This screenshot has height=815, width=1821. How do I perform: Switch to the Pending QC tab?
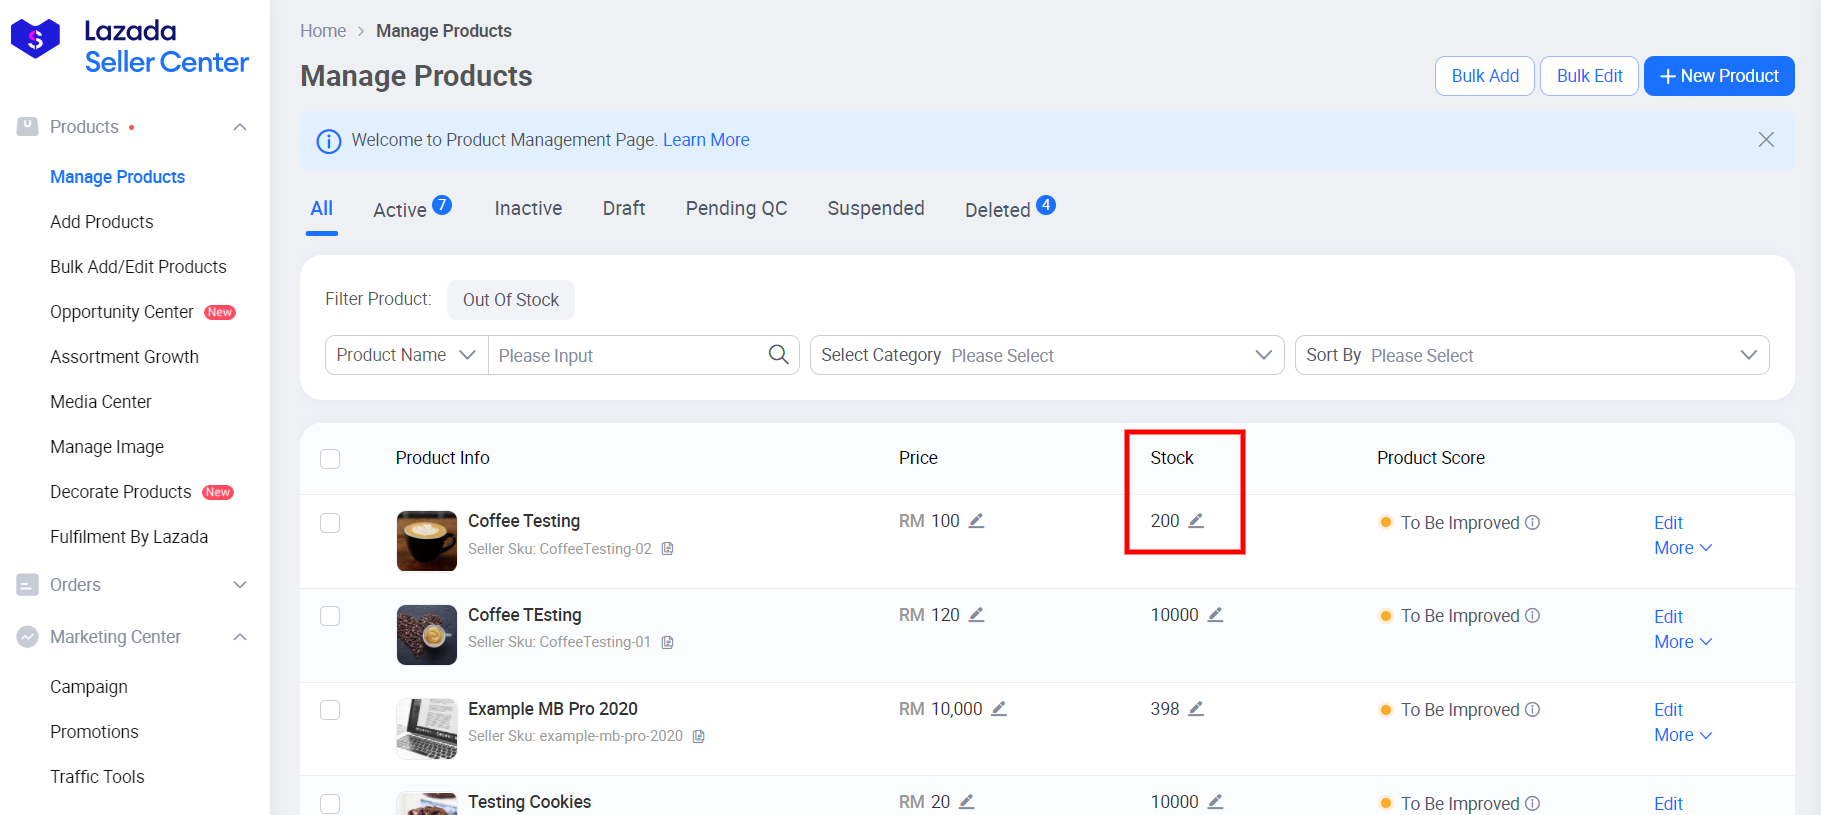pos(736,208)
